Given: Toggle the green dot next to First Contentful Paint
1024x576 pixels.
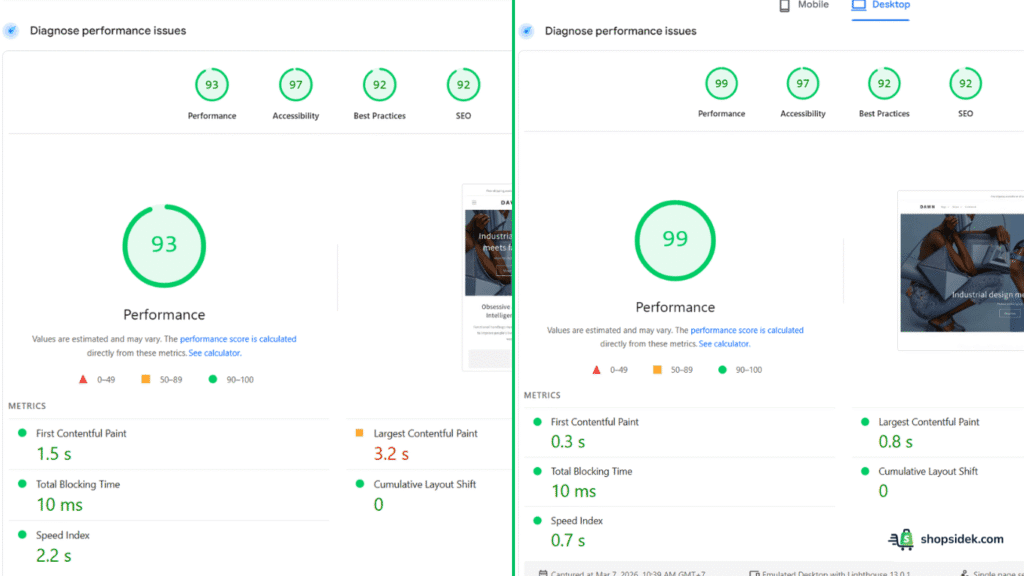Looking at the screenshot, I should click(x=537, y=420).
